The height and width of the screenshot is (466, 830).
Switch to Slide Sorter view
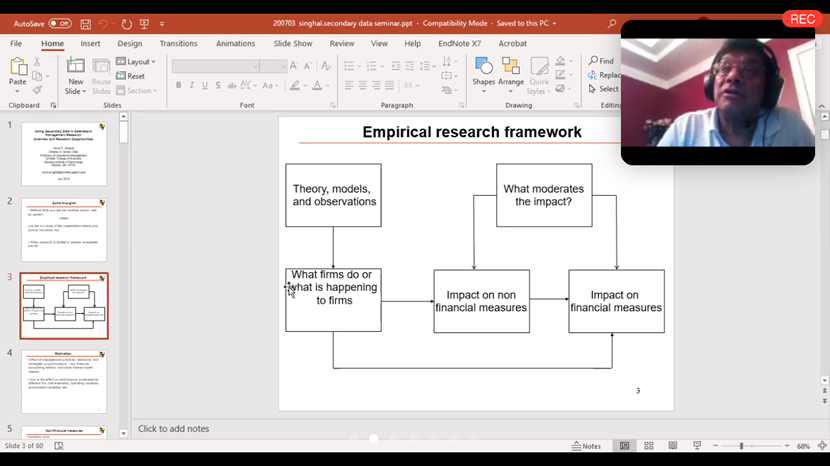tap(649, 446)
